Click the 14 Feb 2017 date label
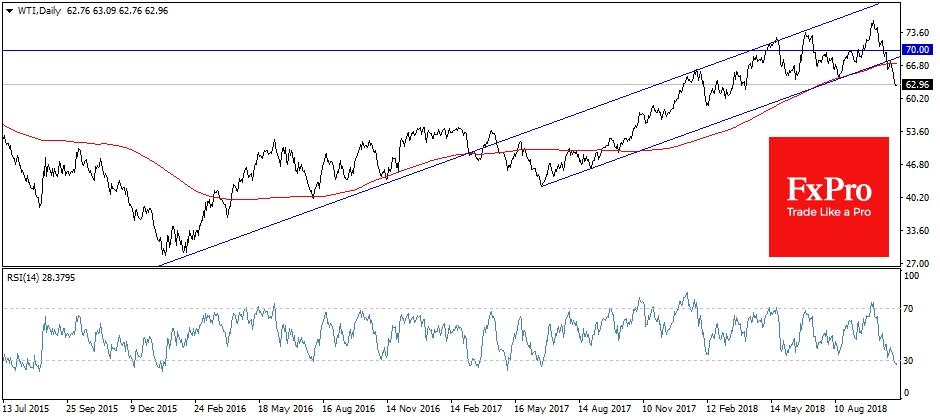 coord(475,408)
